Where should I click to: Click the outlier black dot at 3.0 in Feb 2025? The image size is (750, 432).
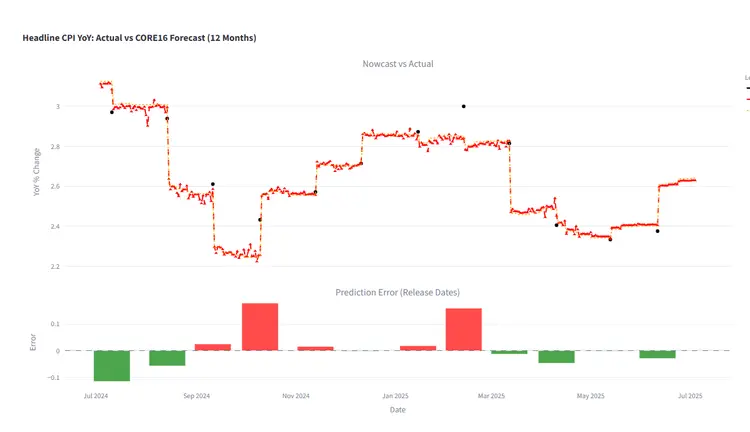click(463, 106)
